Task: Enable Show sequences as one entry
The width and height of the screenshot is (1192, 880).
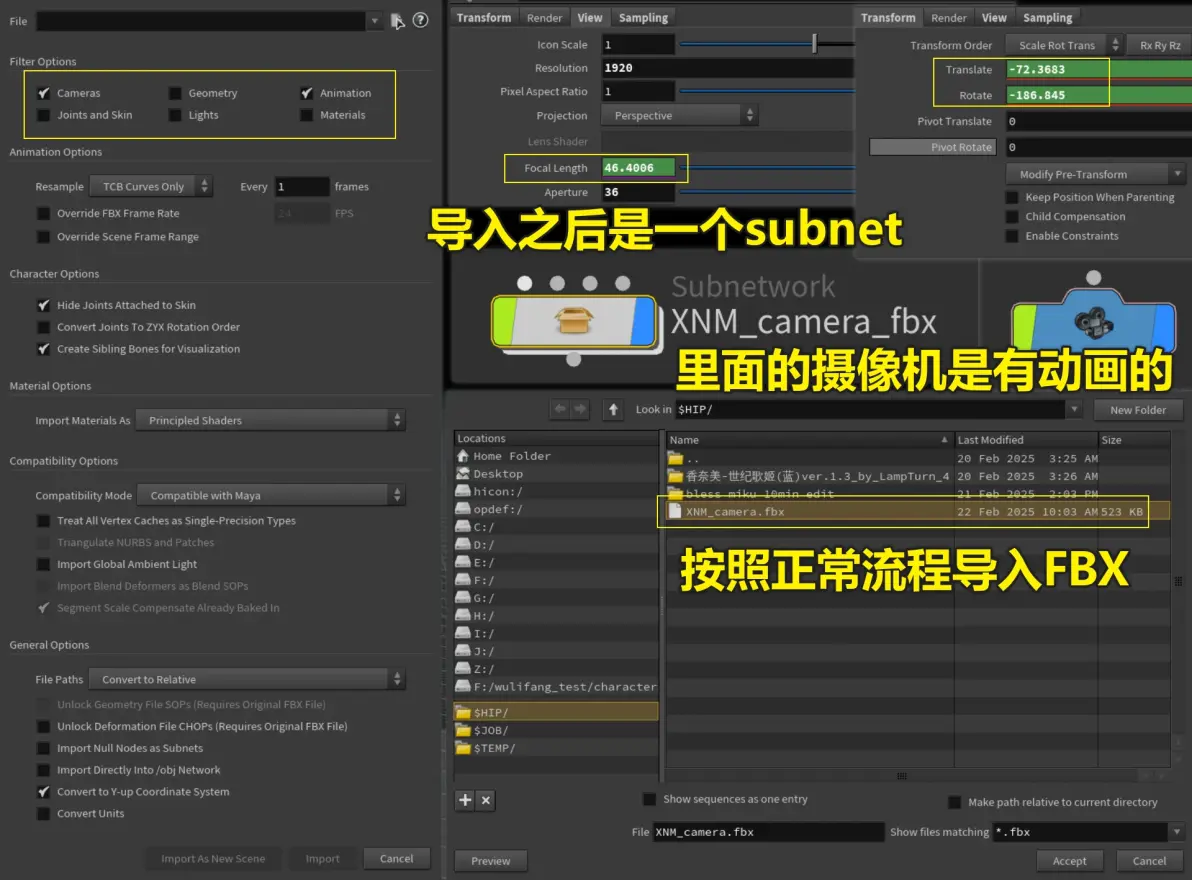Action: point(649,799)
